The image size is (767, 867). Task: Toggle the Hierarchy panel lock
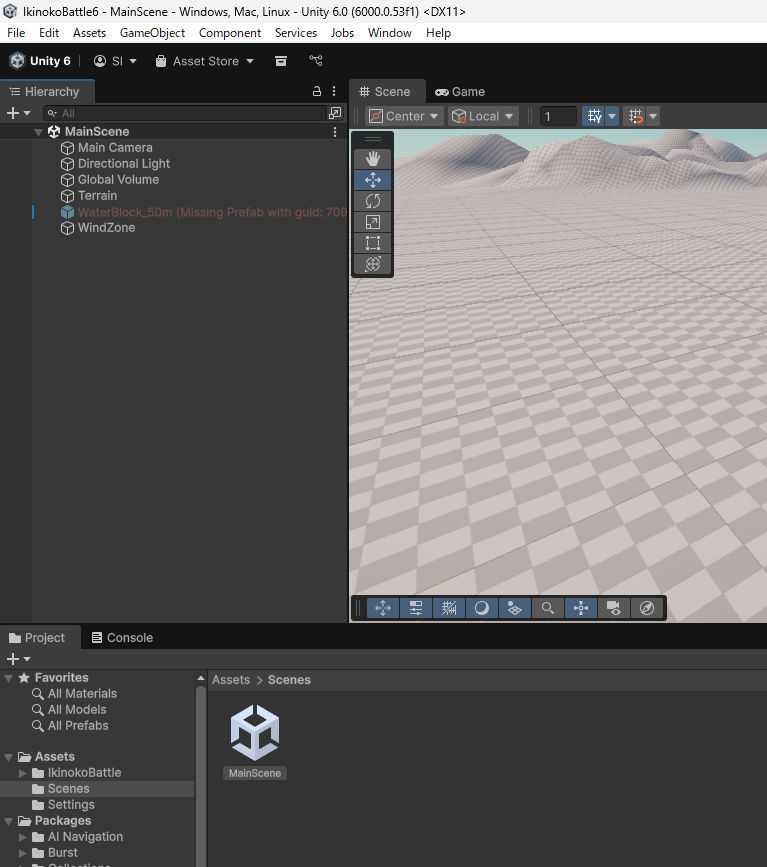point(318,91)
